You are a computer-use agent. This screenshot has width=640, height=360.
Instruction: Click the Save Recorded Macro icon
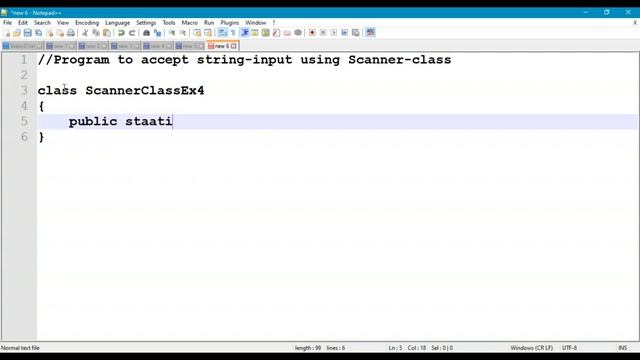[356, 33]
